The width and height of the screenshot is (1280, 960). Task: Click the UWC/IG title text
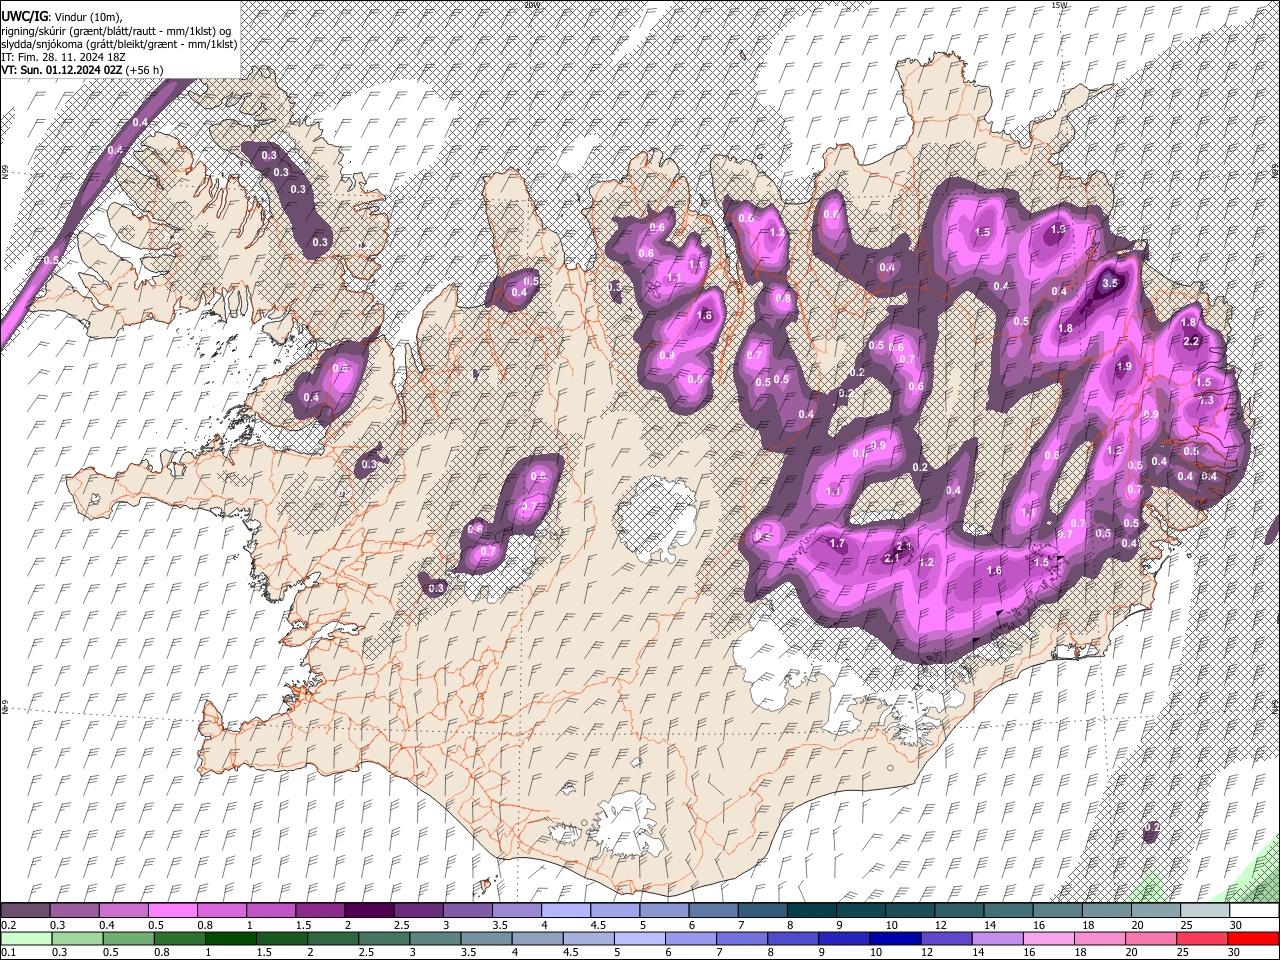pyautogui.click(x=24, y=17)
